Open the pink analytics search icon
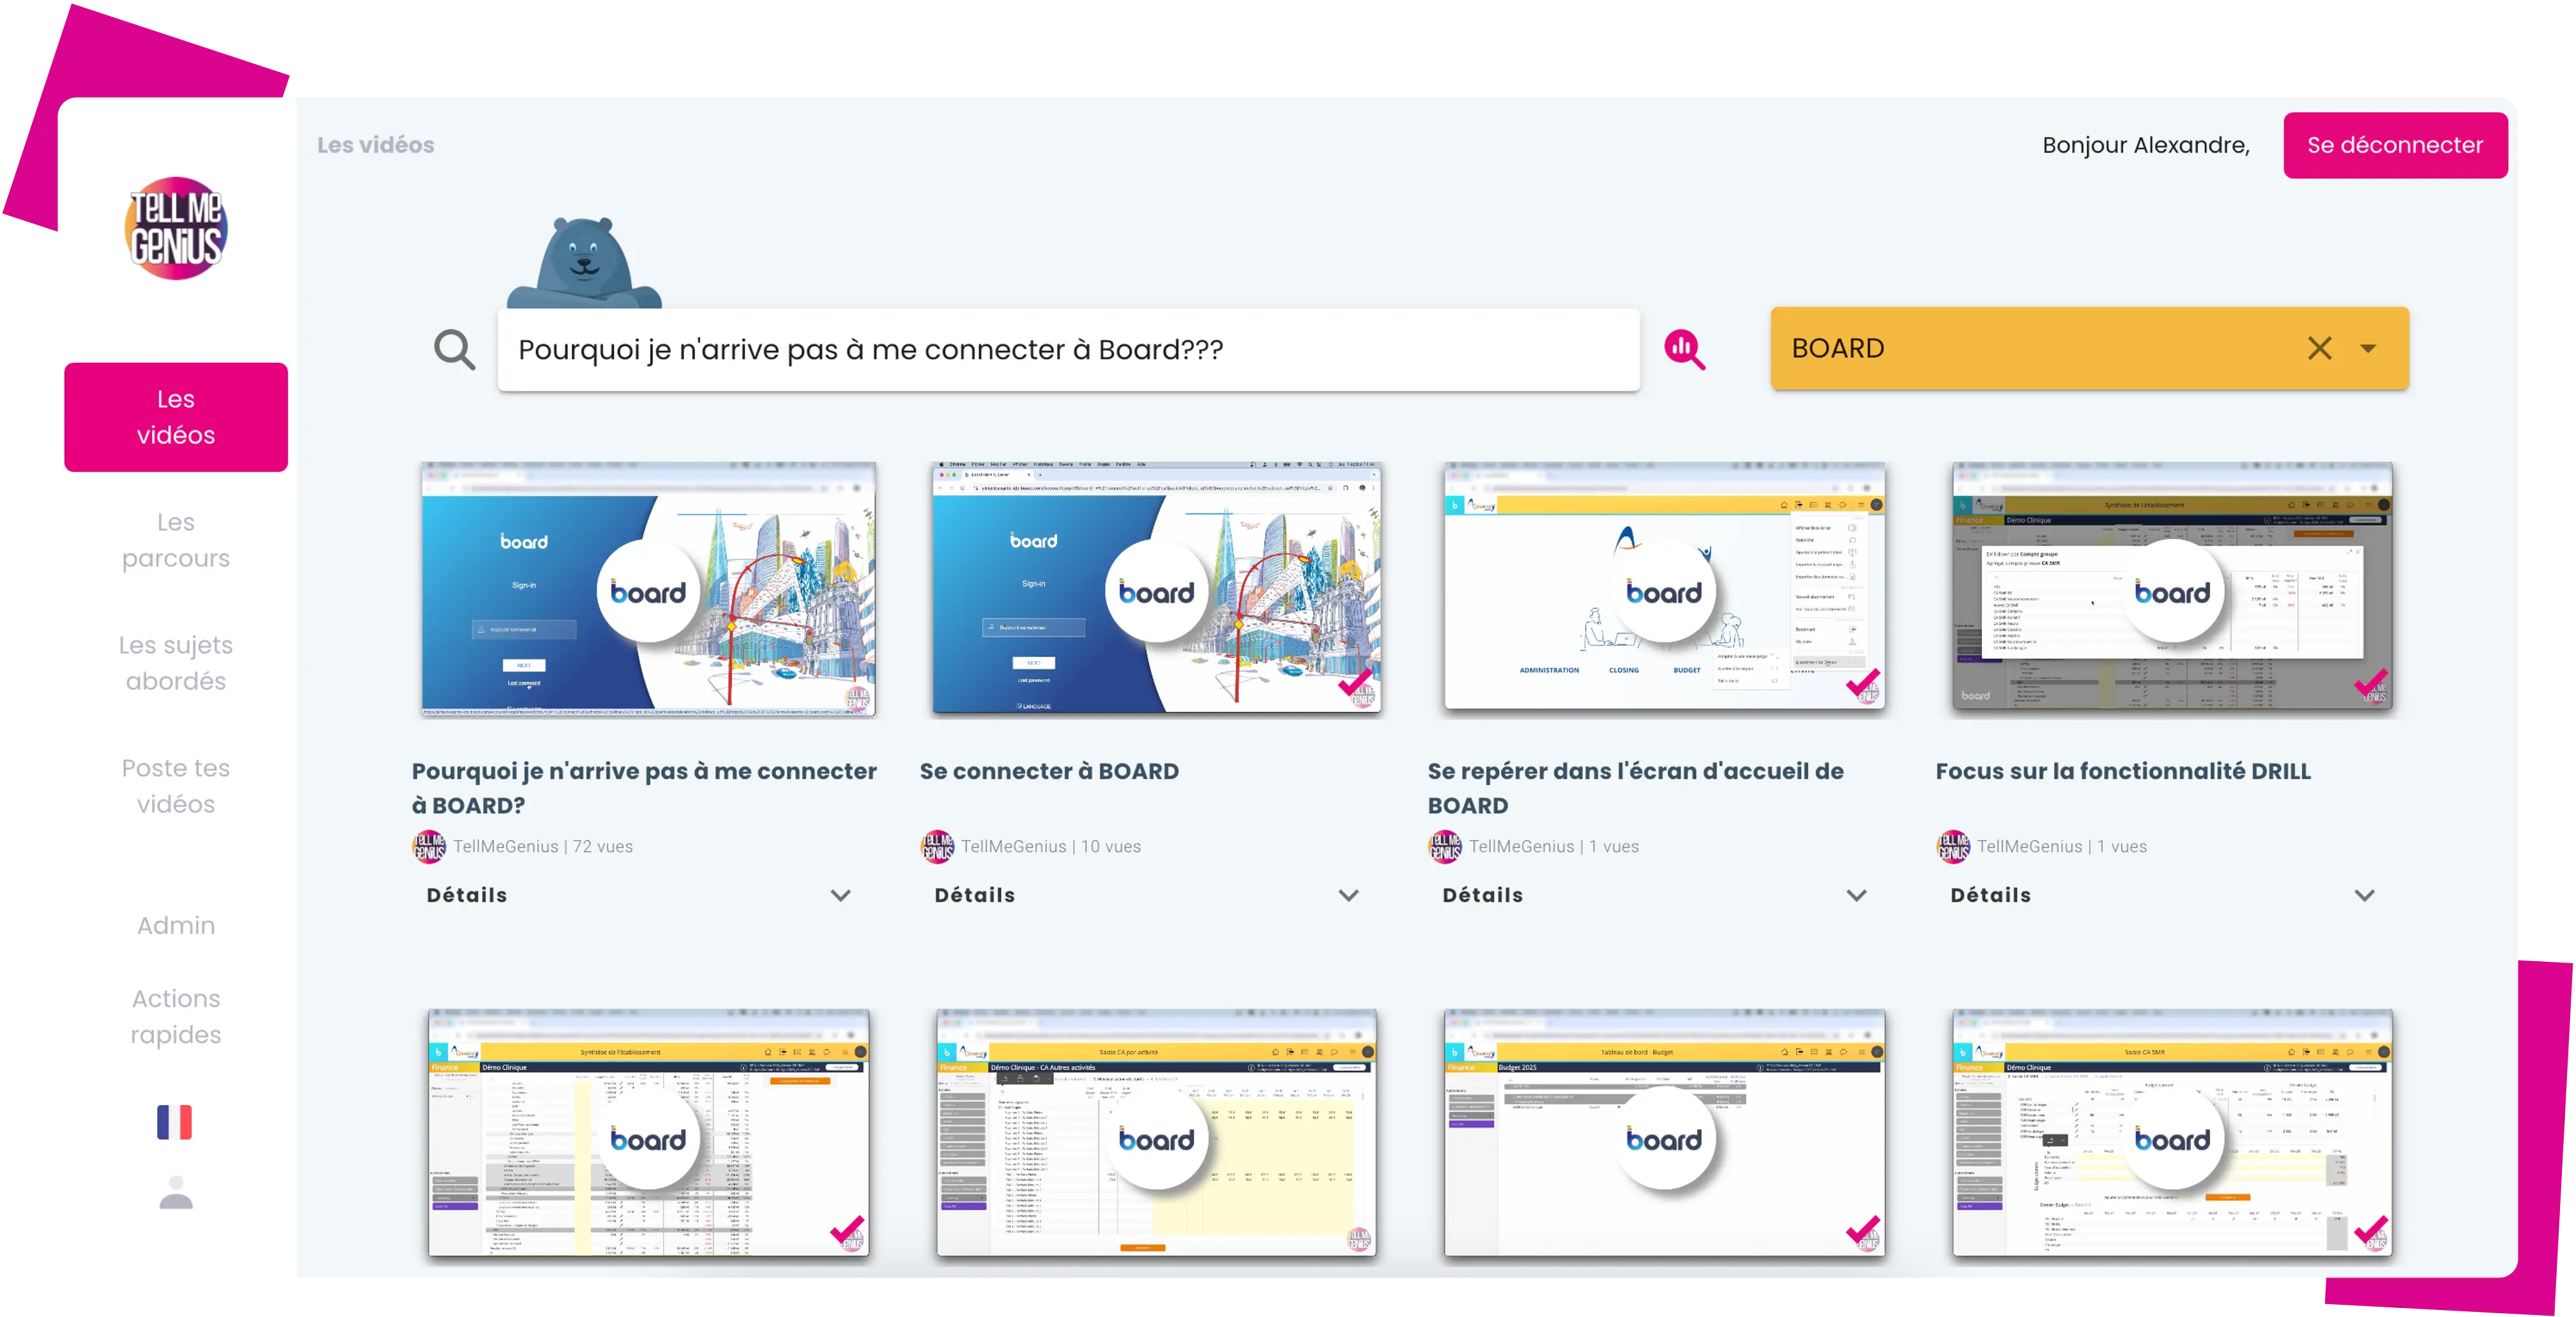The image size is (2576, 1317). click(1684, 349)
